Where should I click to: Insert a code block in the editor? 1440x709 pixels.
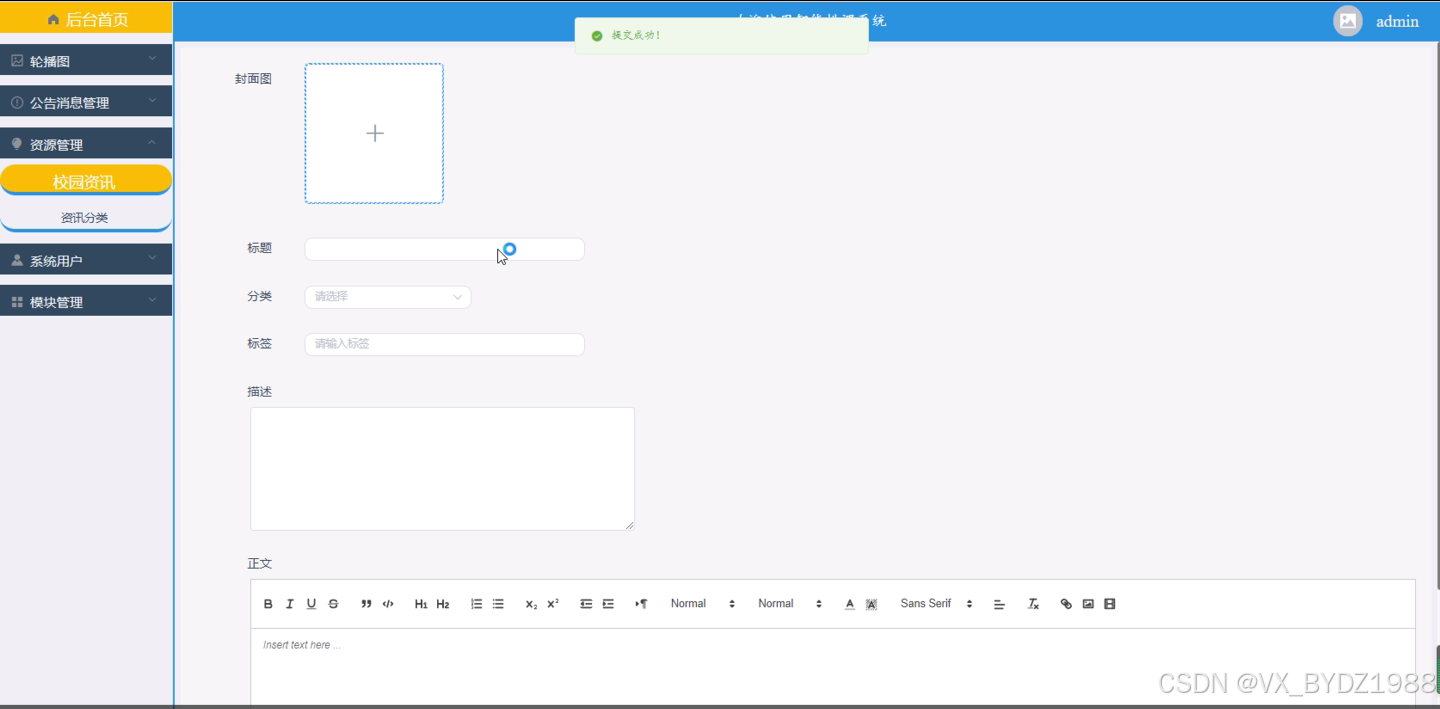[388, 604]
